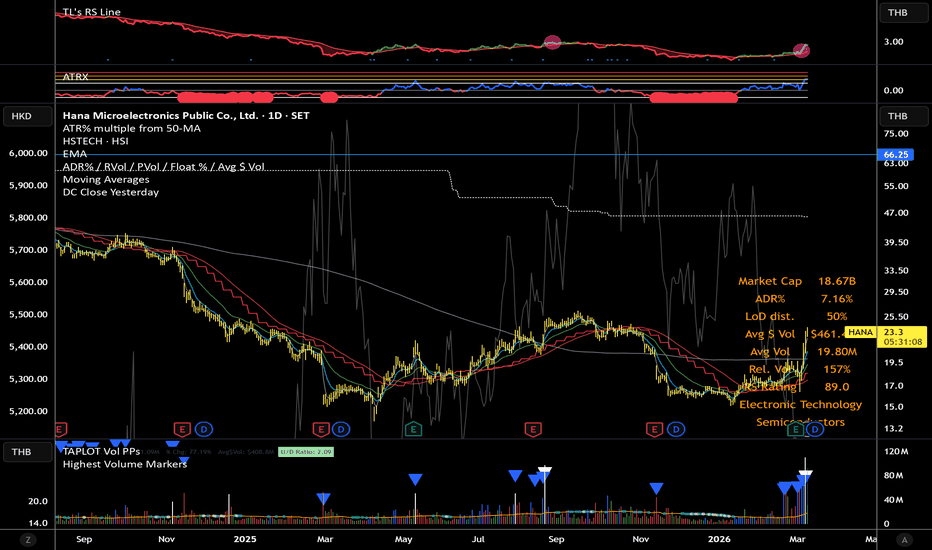The image size is (932, 550).
Task: Click the blue volume triangle above March 2025
Action: click(323, 498)
